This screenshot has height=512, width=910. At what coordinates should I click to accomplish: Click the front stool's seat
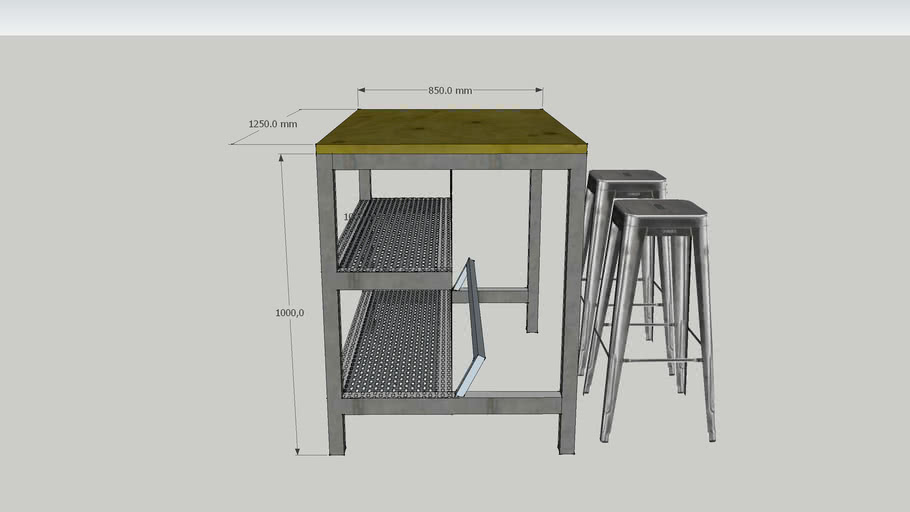pos(659,209)
